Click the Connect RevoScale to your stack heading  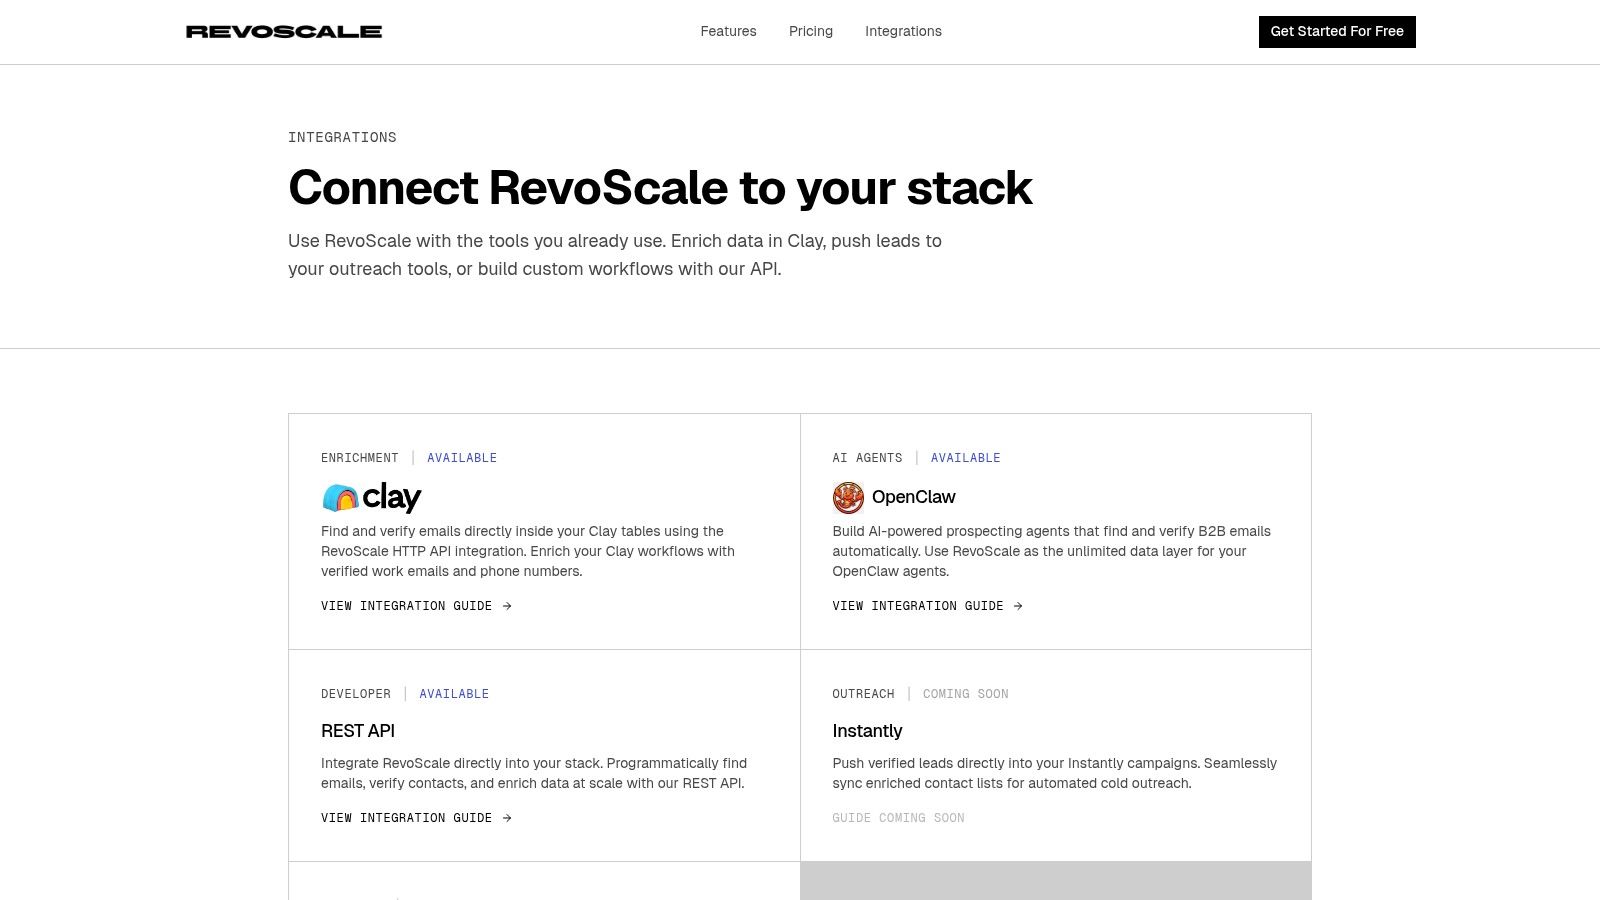660,188
